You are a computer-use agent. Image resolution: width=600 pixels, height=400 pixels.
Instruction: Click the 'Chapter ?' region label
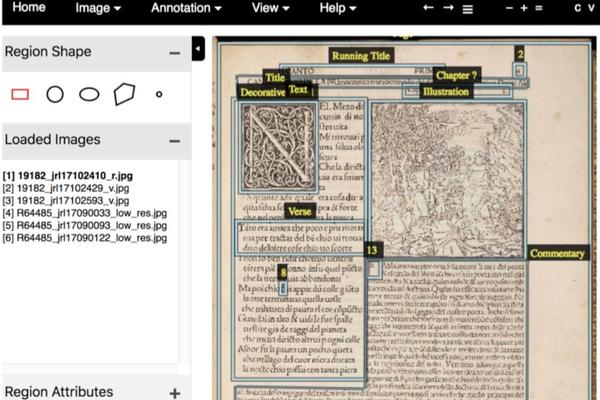pyautogui.click(x=456, y=75)
